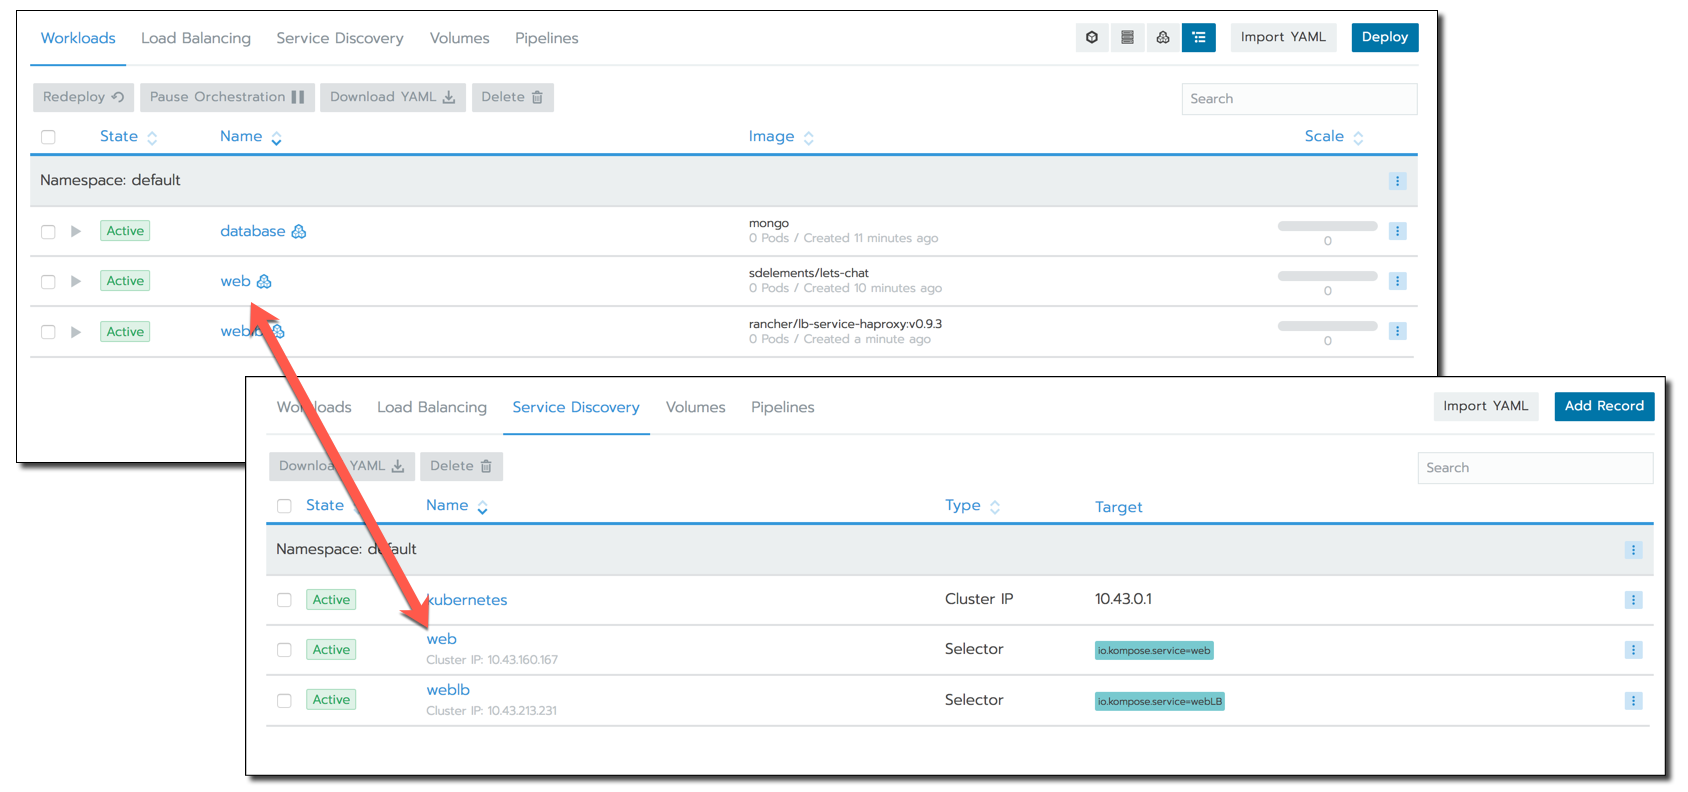Focus the Search field in Workloads window
This screenshot has height=792, width=1688.
[1299, 99]
